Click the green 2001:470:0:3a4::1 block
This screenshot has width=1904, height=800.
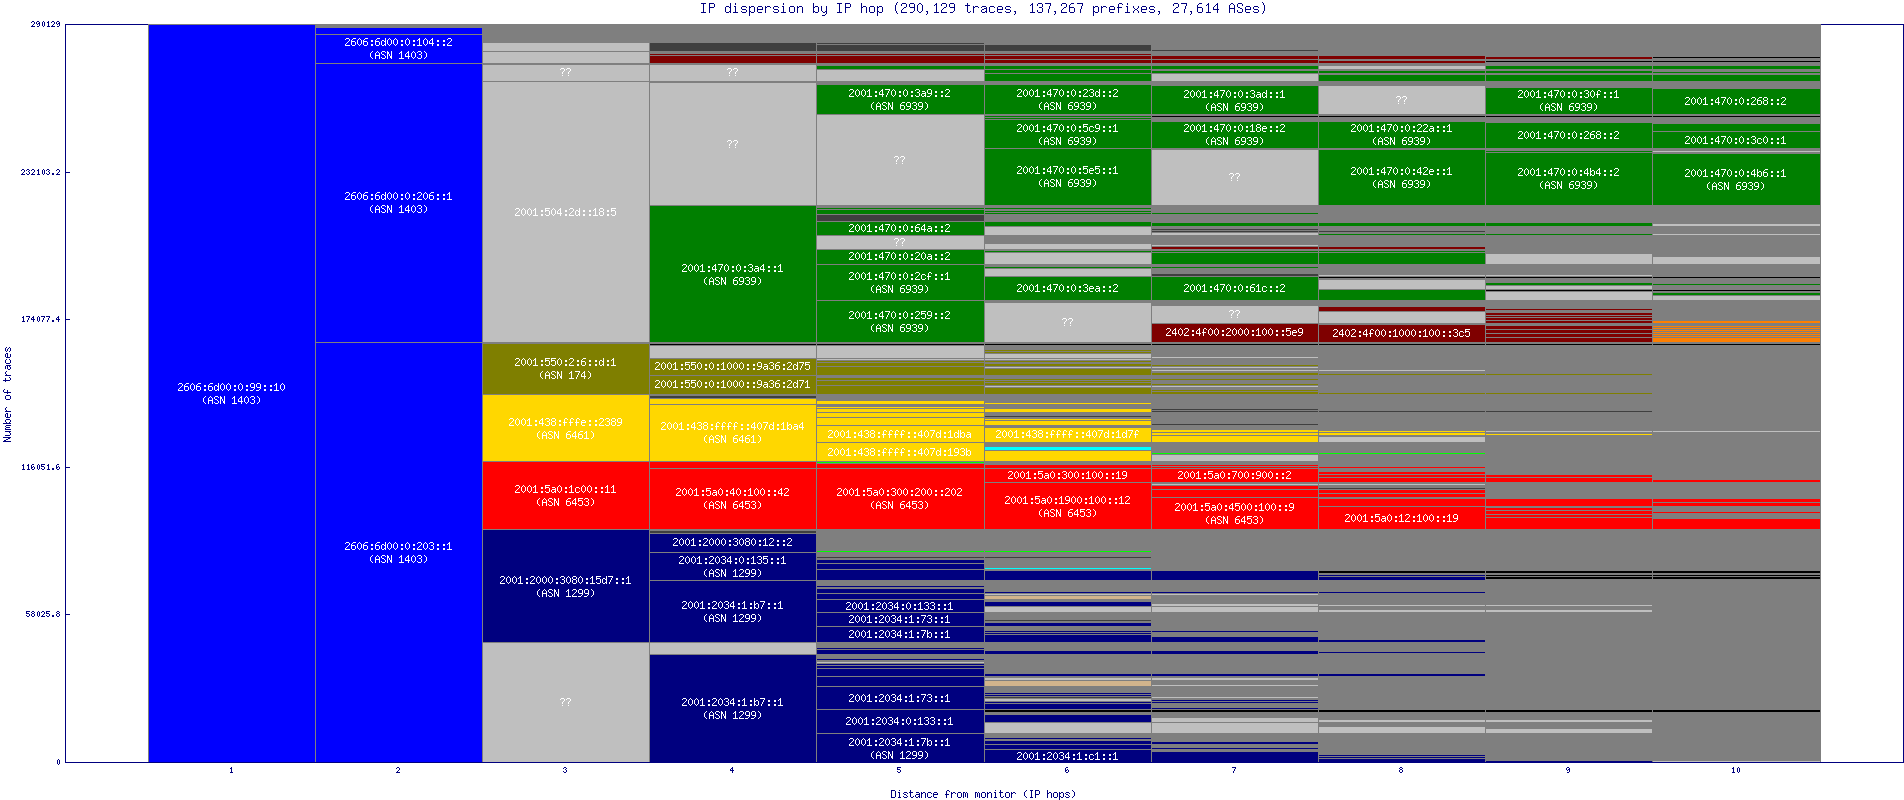[733, 274]
